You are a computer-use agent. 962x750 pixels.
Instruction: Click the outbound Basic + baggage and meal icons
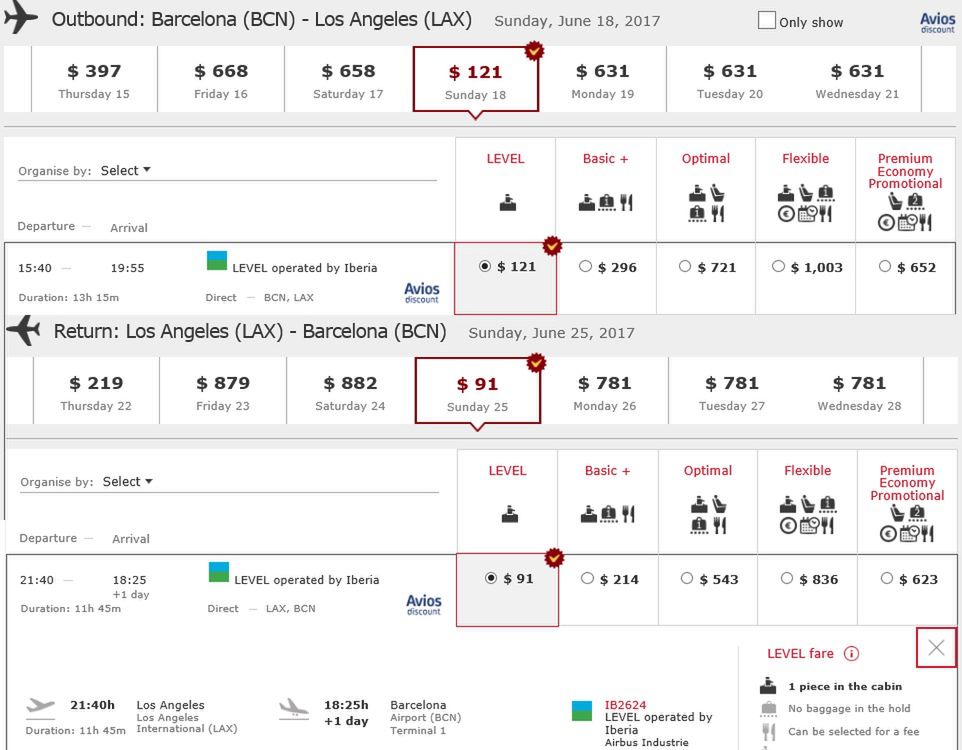pyautogui.click(x=606, y=203)
